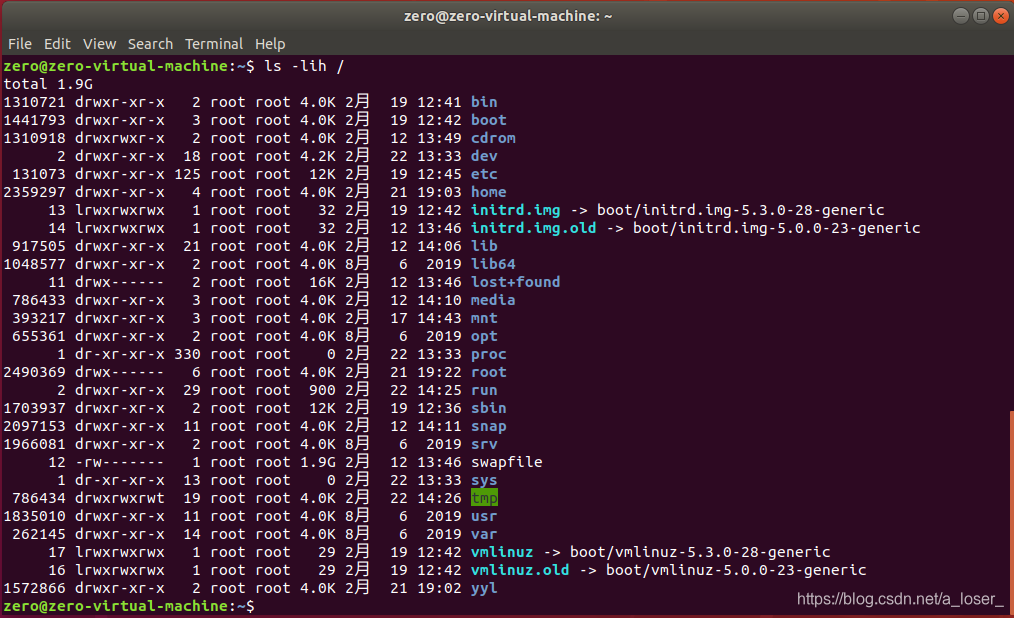Screen dimensions: 1014x618
Task: Select the highlighted tmp directory name
Action: tap(485, 498)
